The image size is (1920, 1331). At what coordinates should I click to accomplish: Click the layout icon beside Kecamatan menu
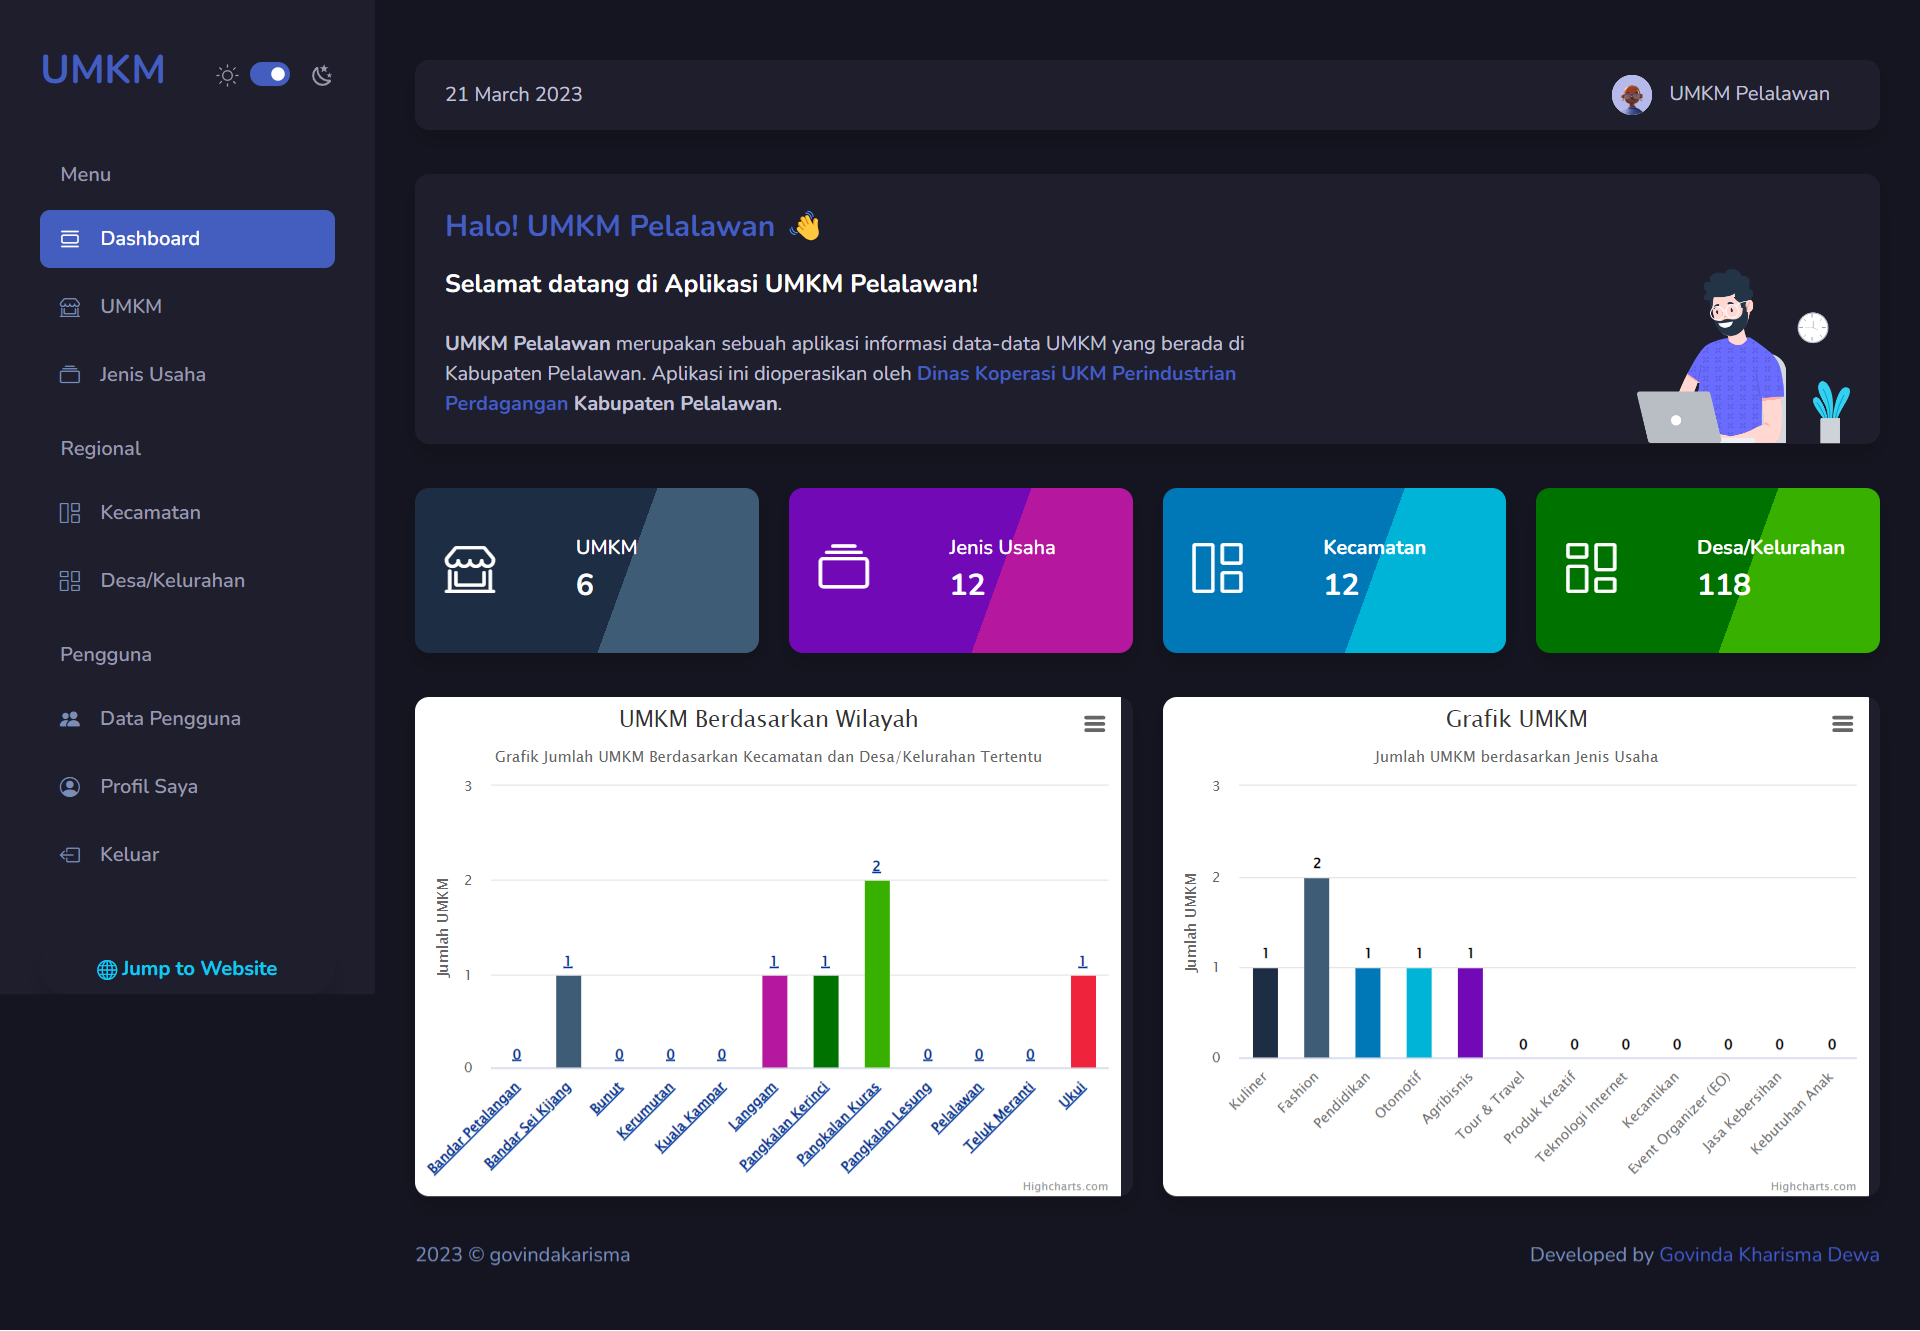coord(70,513)
